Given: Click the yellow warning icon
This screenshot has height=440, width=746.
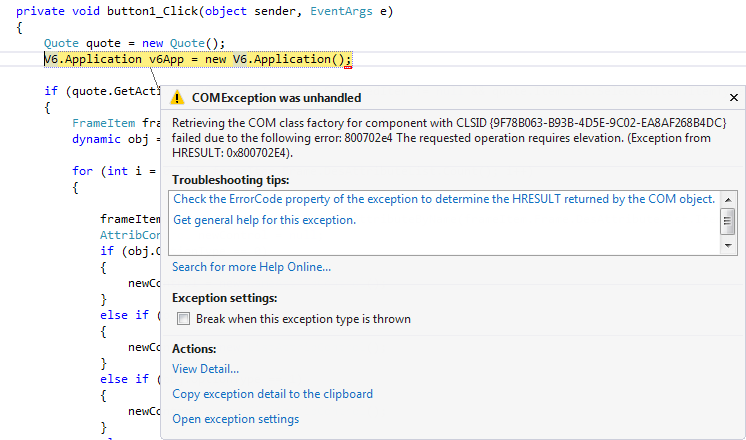Looking at the screenshot, I should 177,98.
